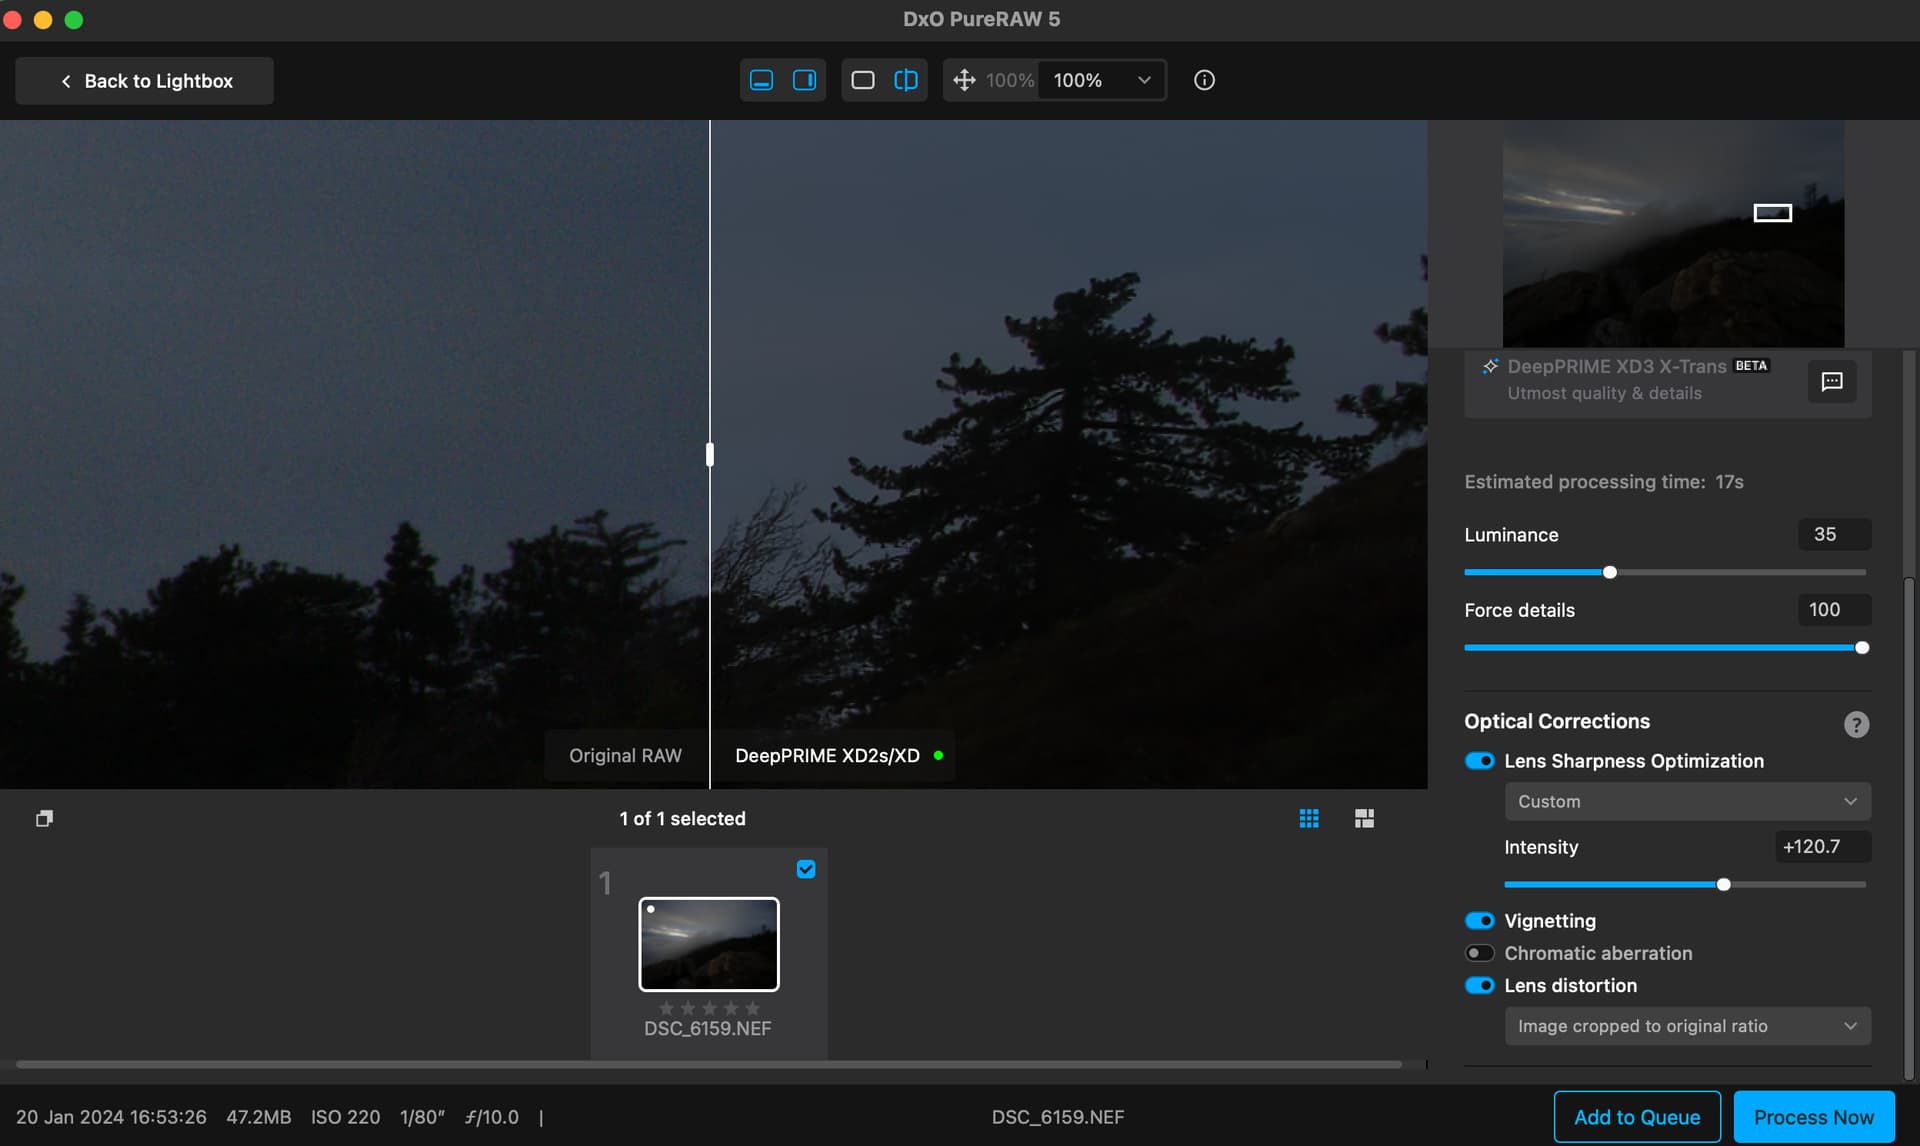Edit the Force details value field 100
Screen dimensions: 1920x1146
(1834, 609)
